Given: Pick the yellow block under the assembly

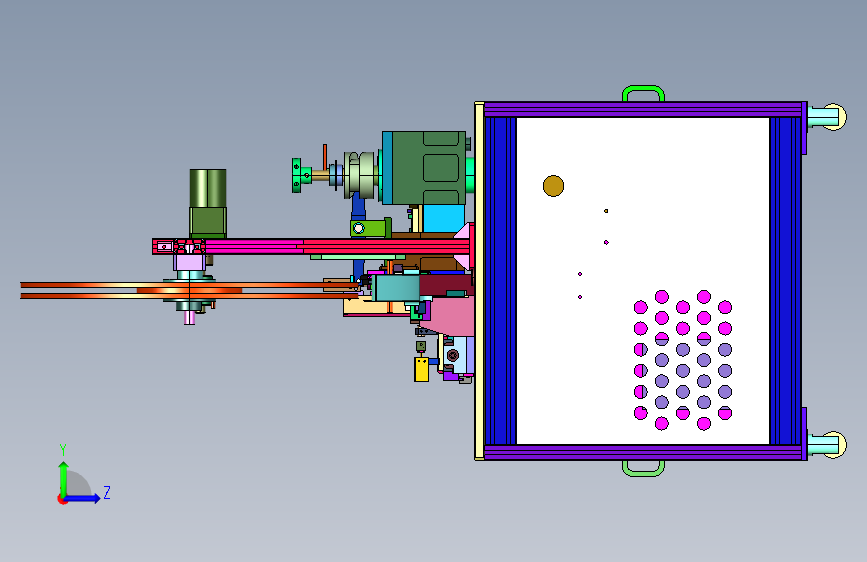Looking at the screenshot, I should click(421, 370).
